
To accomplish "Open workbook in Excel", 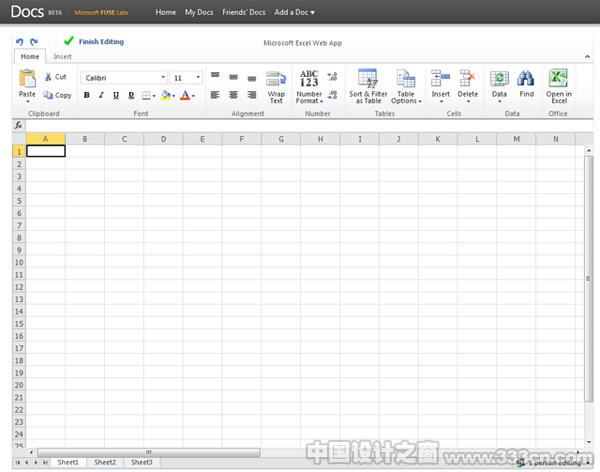I will (x=559, y=87).
